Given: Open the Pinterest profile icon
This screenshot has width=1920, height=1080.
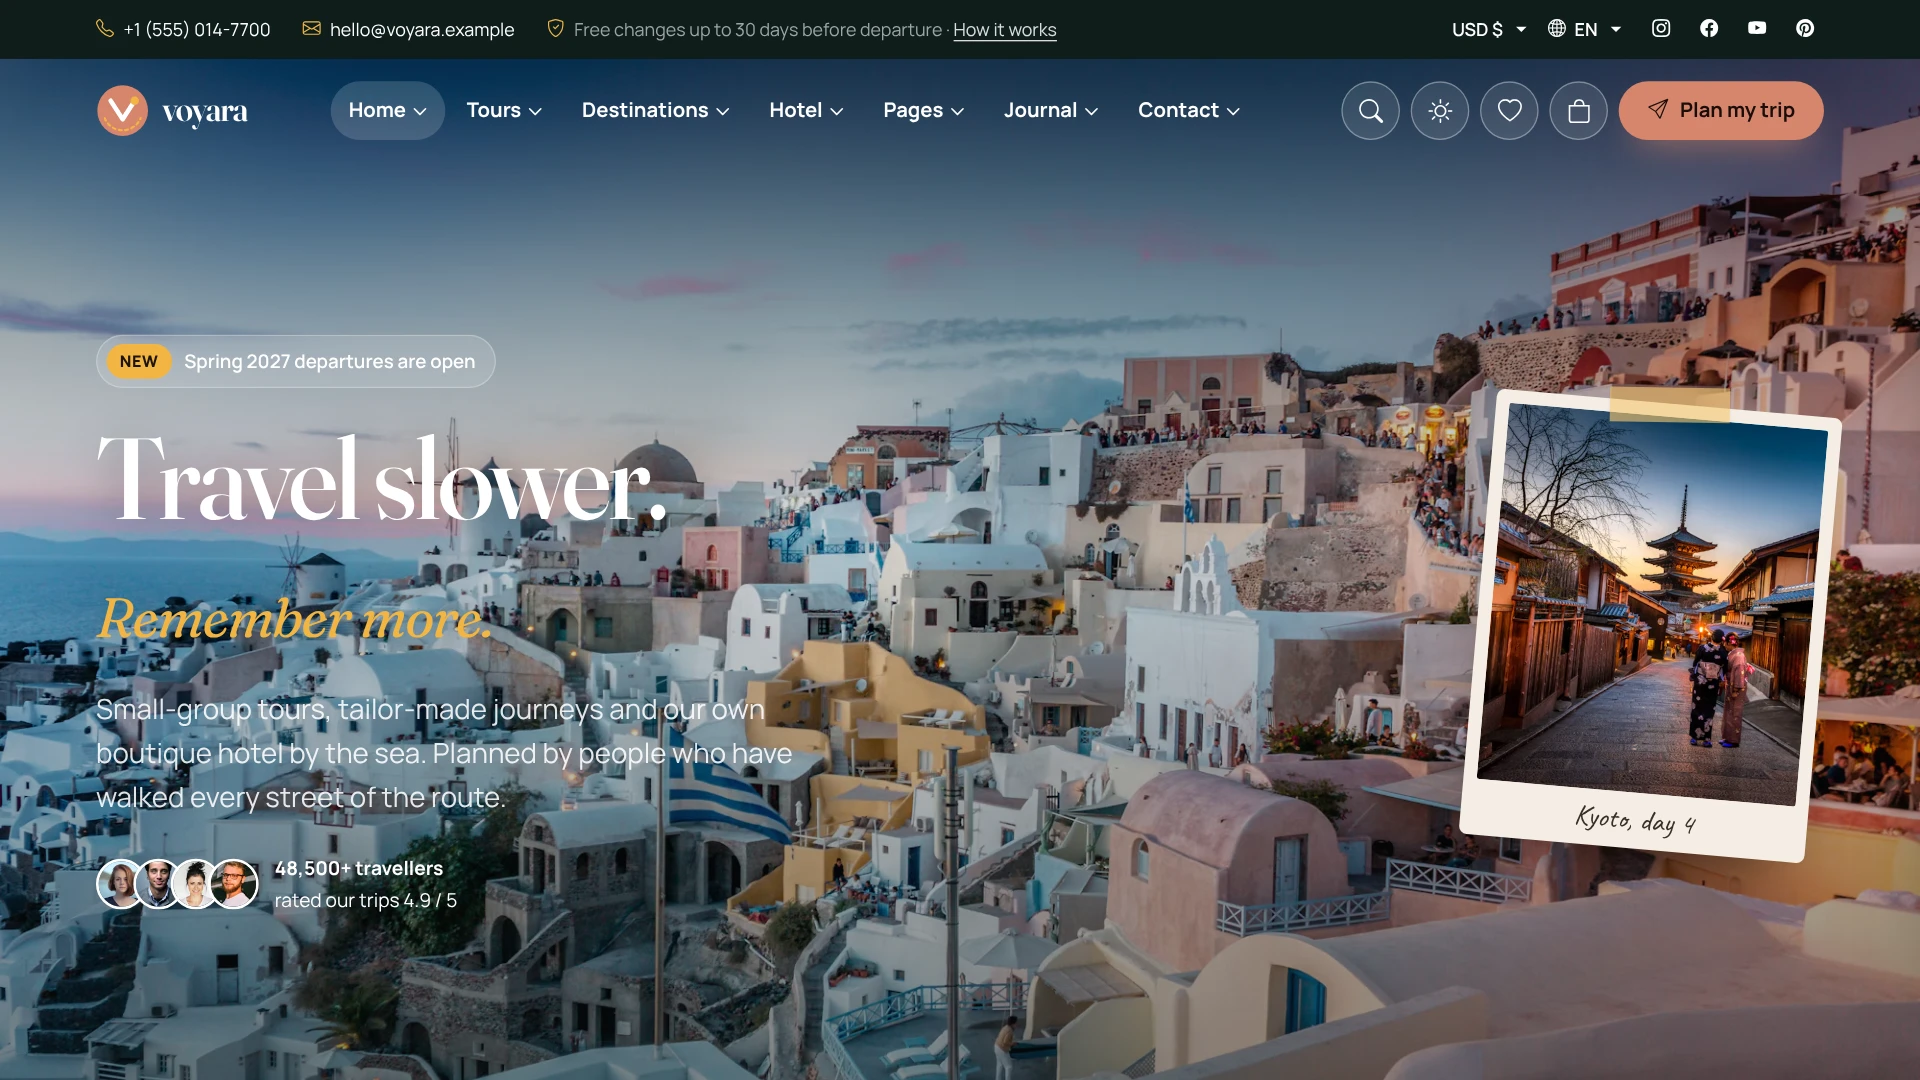Looking at the screenshot, I should 1805,29.
